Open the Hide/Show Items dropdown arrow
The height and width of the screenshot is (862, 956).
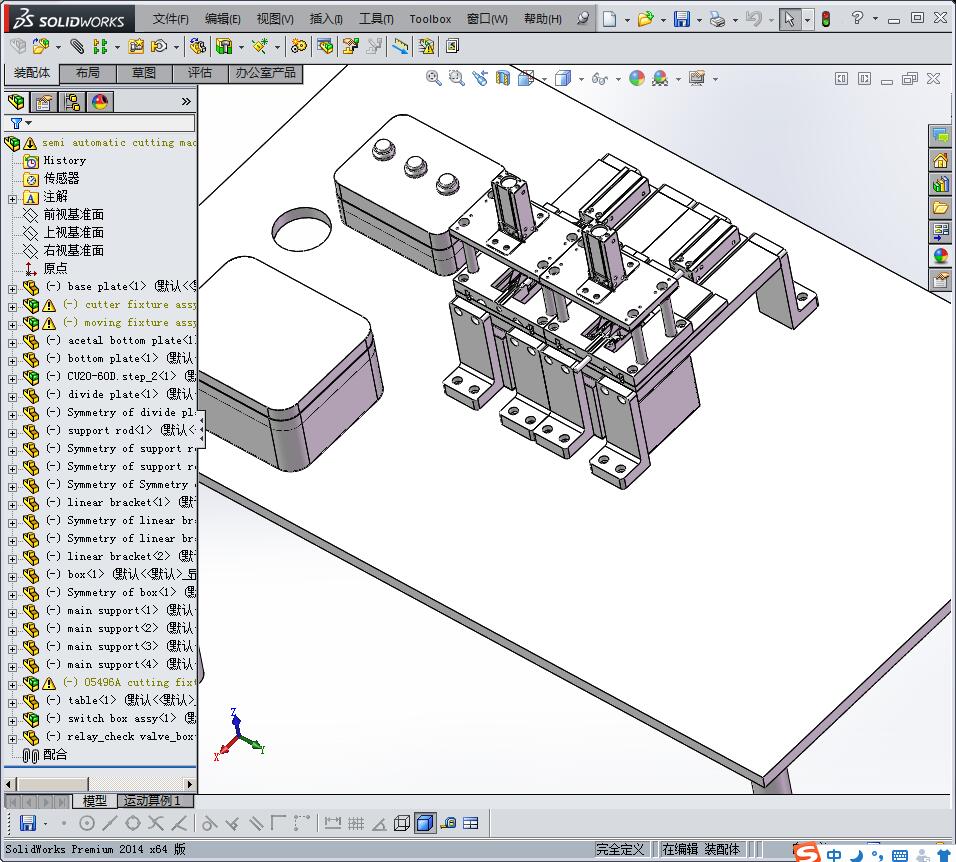pyautogui.click(x=619, y=79)
